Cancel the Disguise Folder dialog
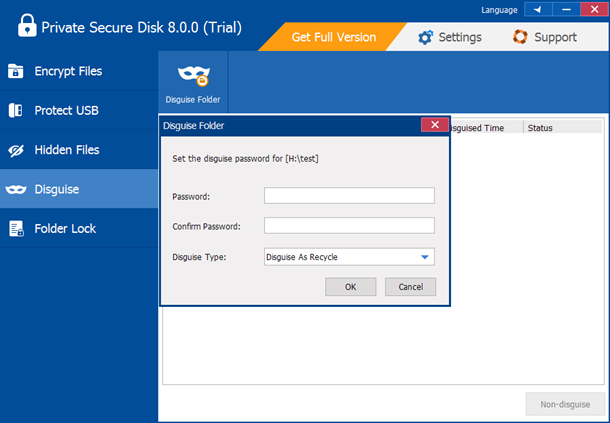Screen dimensions: 610x423 pyautogui.click(x=410, y=287)
